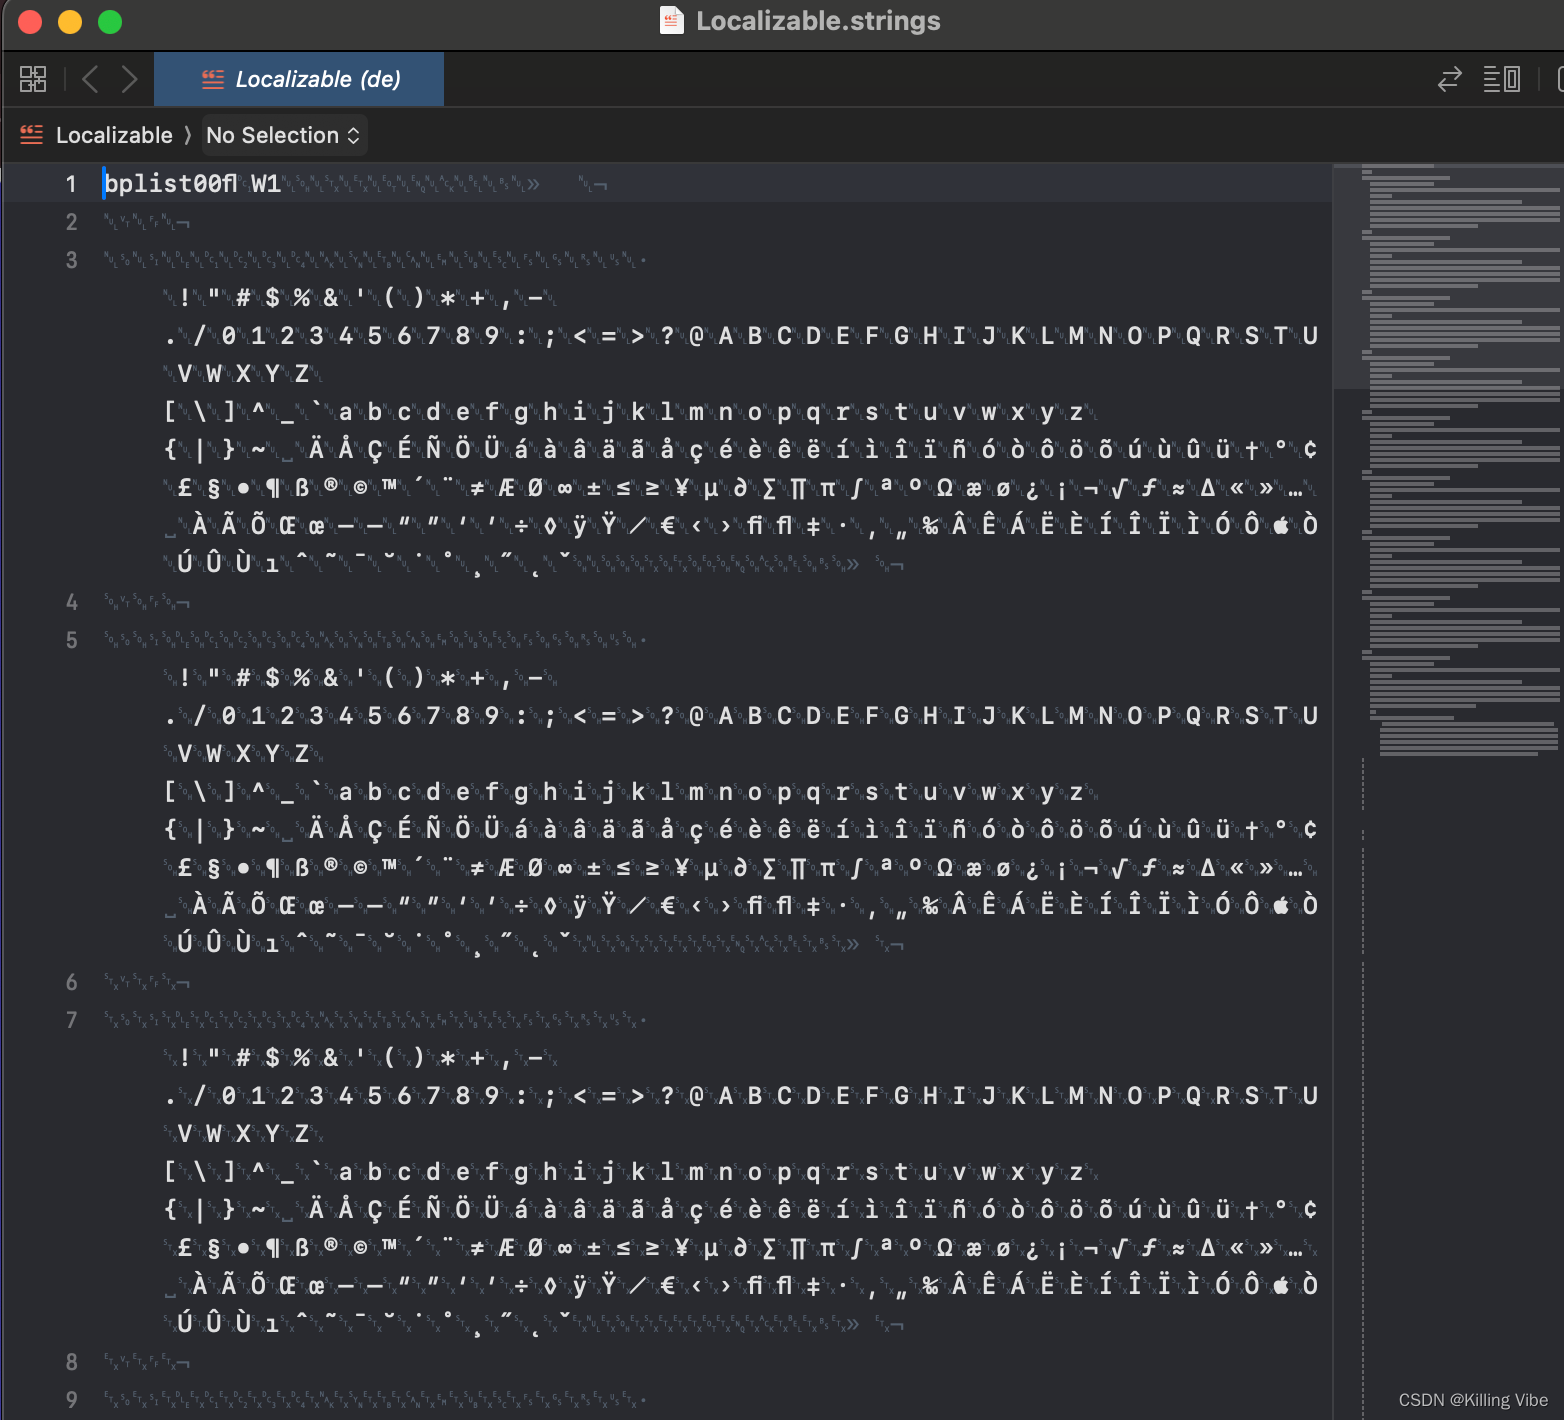
Task: Expand the chevron next to No Selection
Action: 354,135
